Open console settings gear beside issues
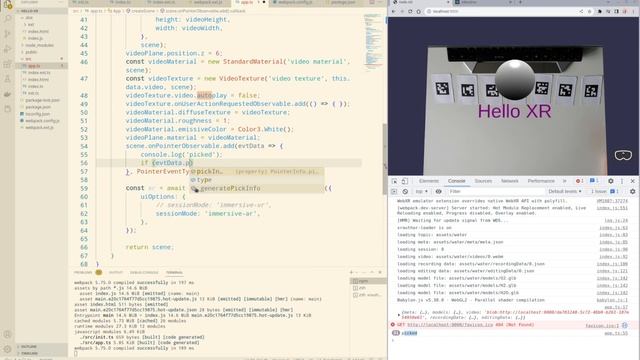640x360 pixels. [x=633, y=191]
